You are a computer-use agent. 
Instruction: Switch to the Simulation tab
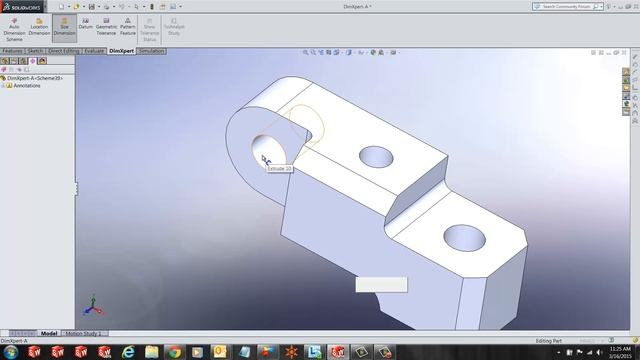[151, 51]
